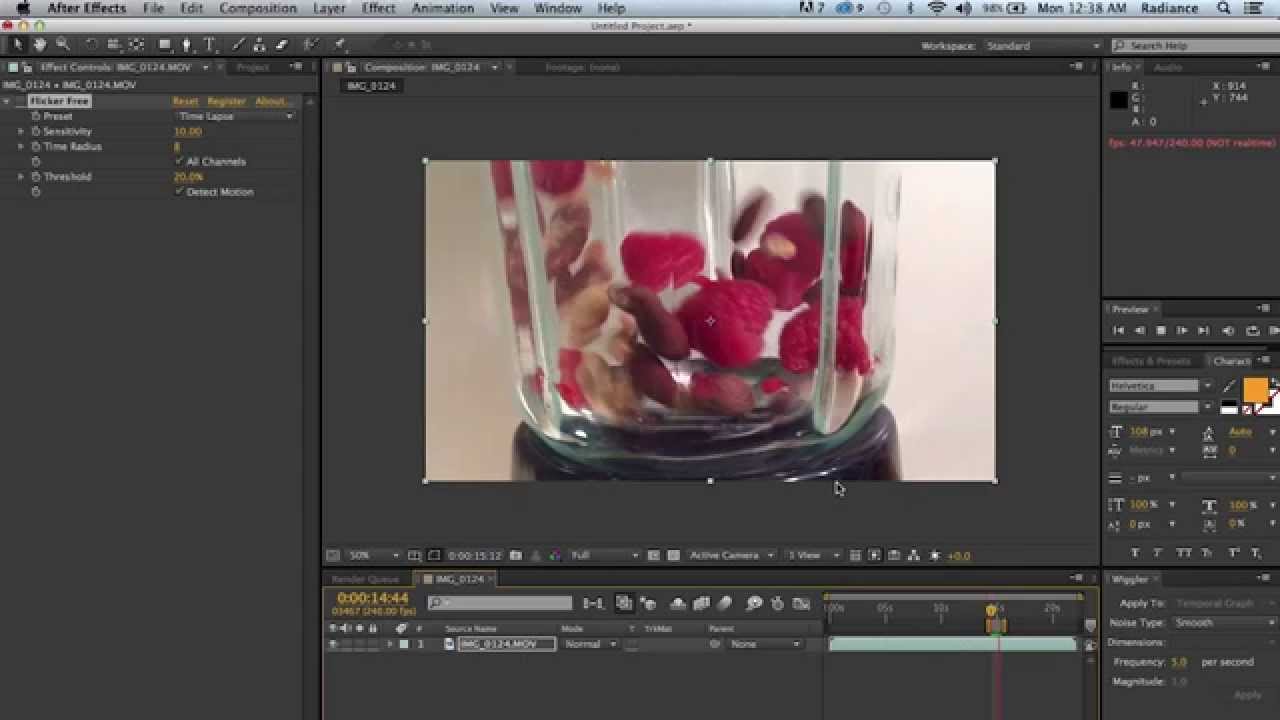
Task: Toggle Preset stopwatch in Effect Controls
Action: 36,116
